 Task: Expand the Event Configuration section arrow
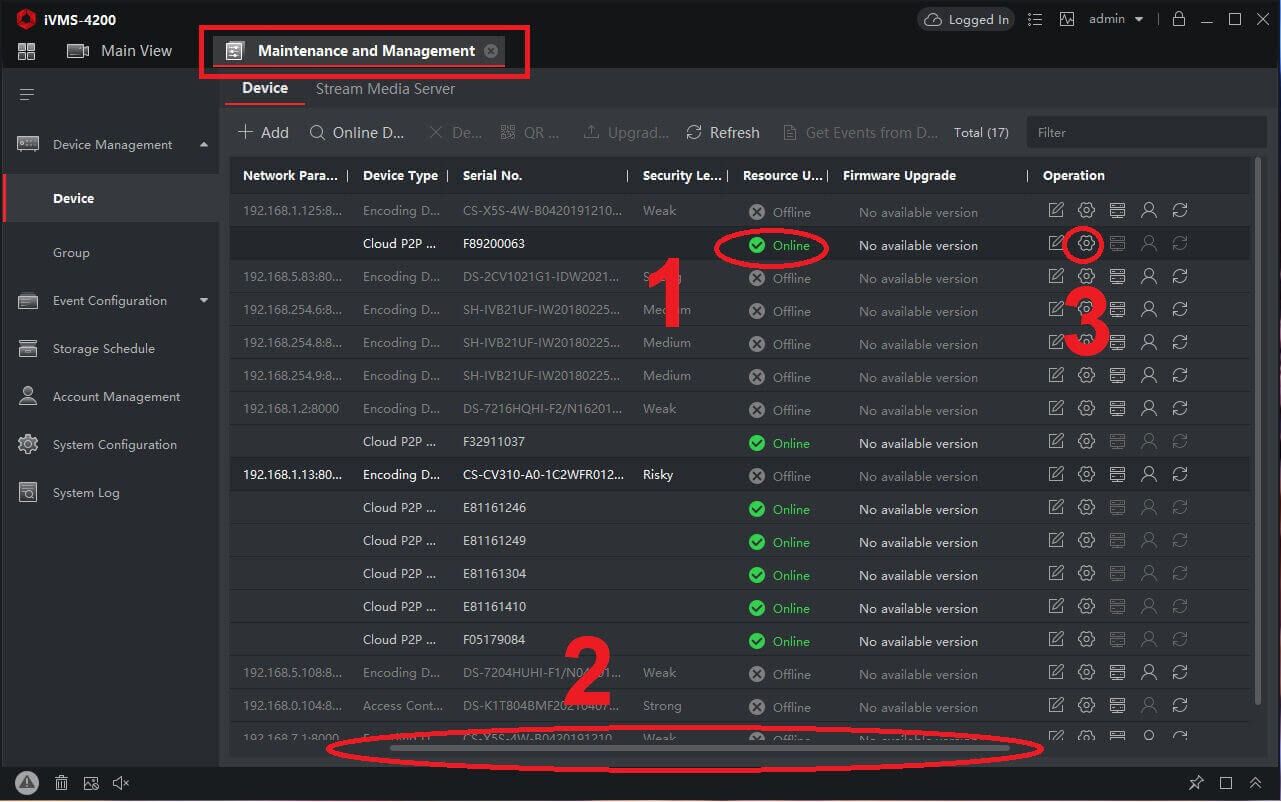[x=204, y=301]
